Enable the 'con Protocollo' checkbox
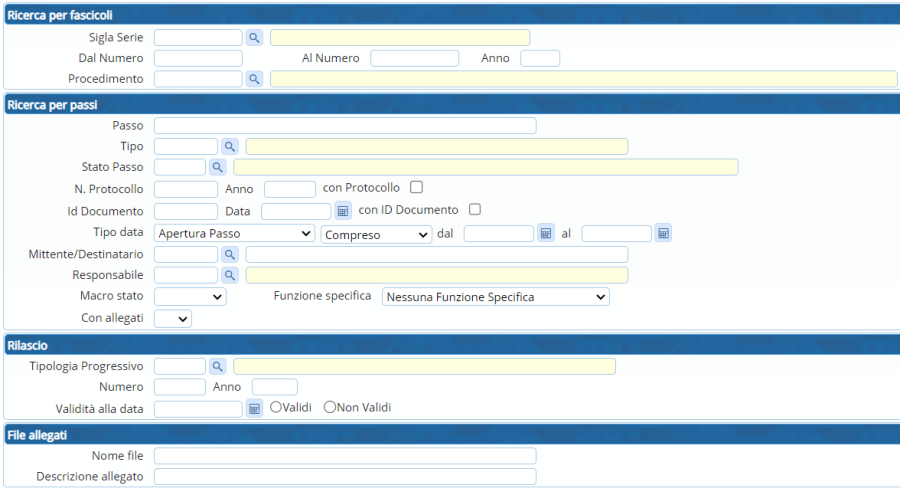Image resolution: width=900 pixels, height=495 pixels. (417, 187)
